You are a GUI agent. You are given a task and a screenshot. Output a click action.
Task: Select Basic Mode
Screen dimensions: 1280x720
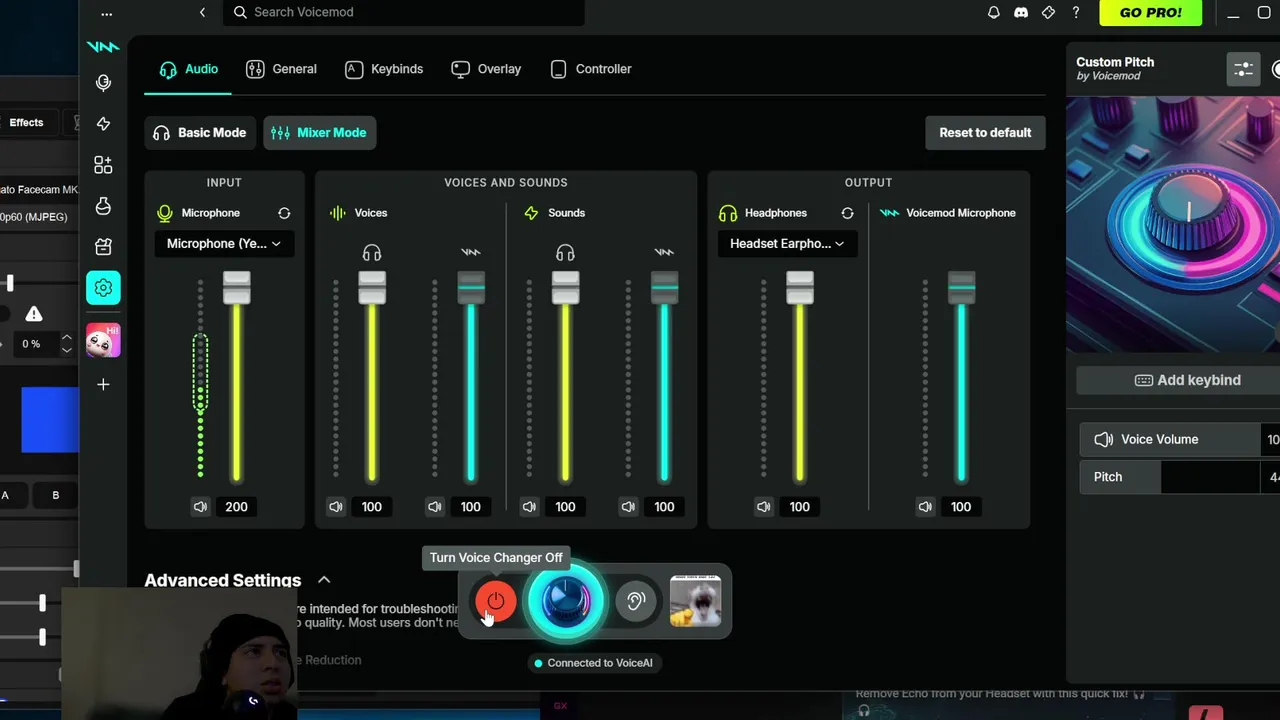tap(199, 132)
